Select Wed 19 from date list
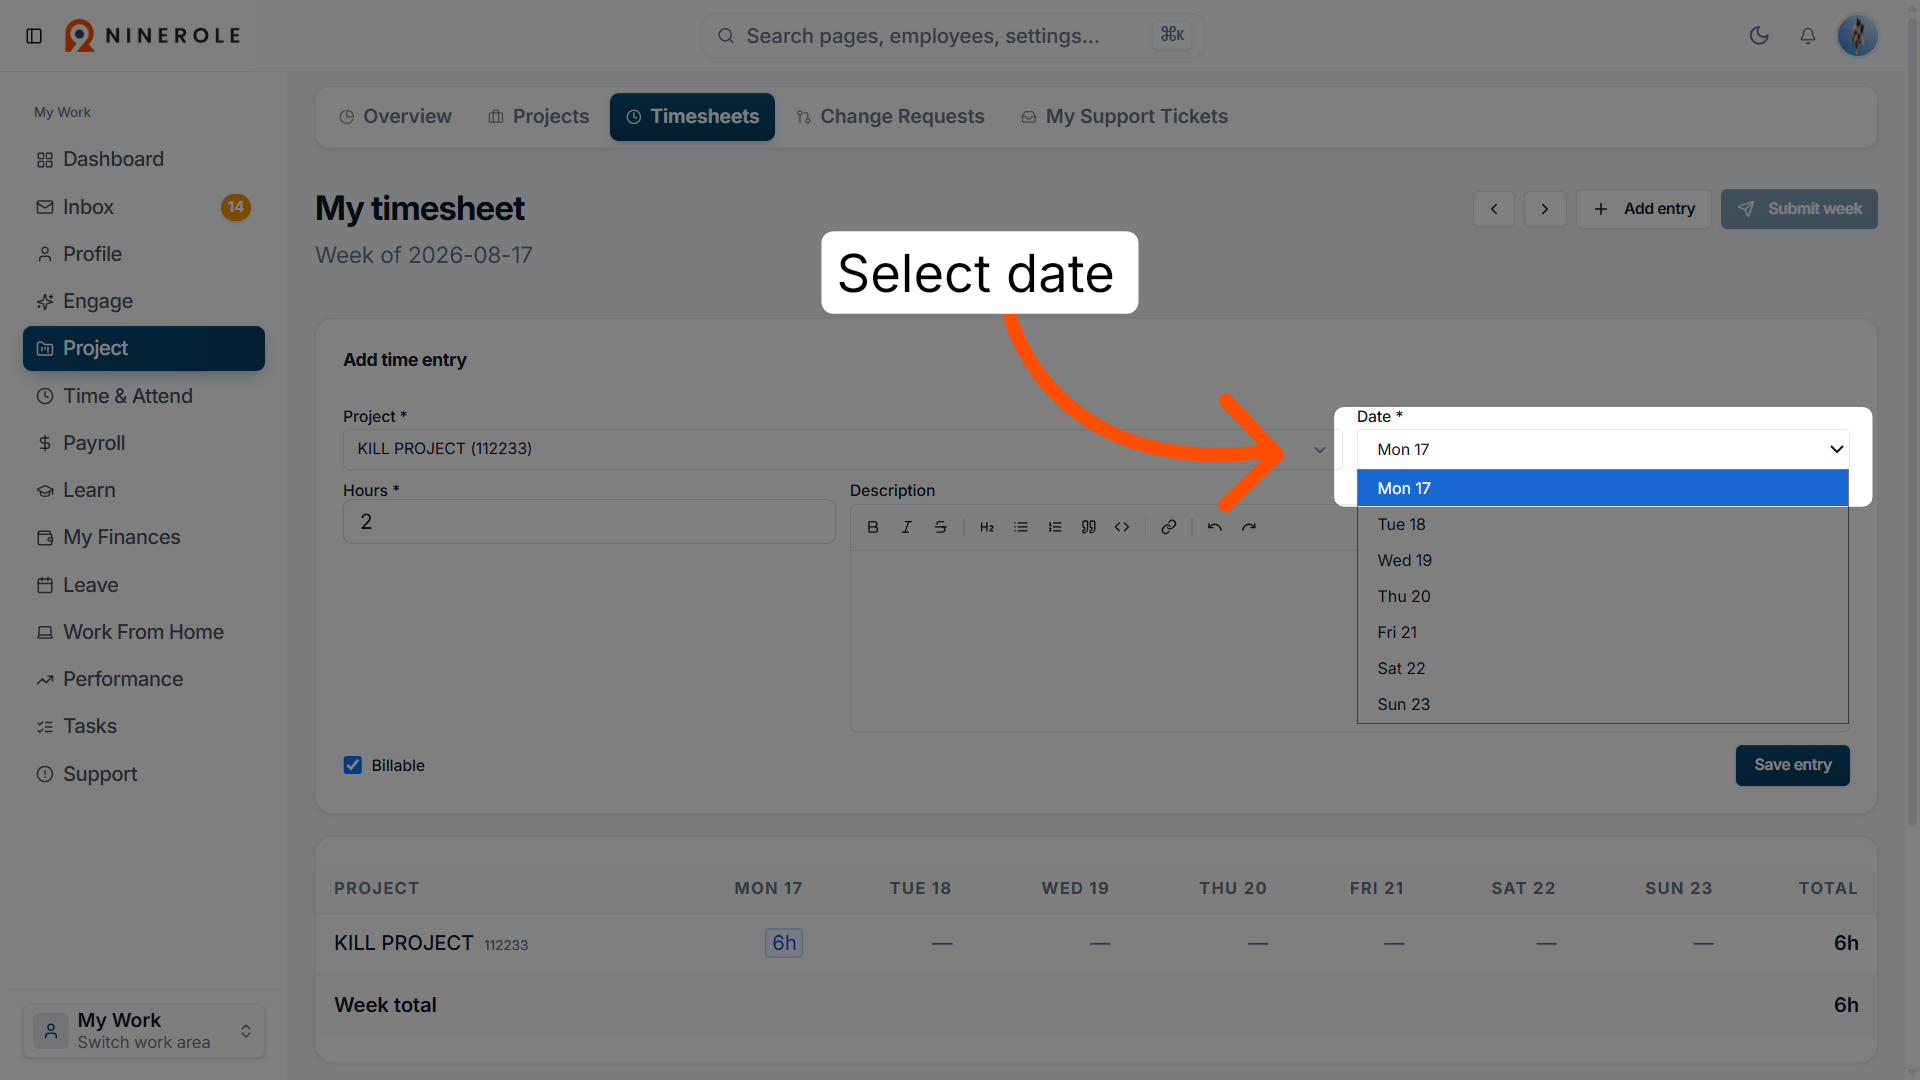Screen dimensions: 1920x1080 [x=1603, y=560]
